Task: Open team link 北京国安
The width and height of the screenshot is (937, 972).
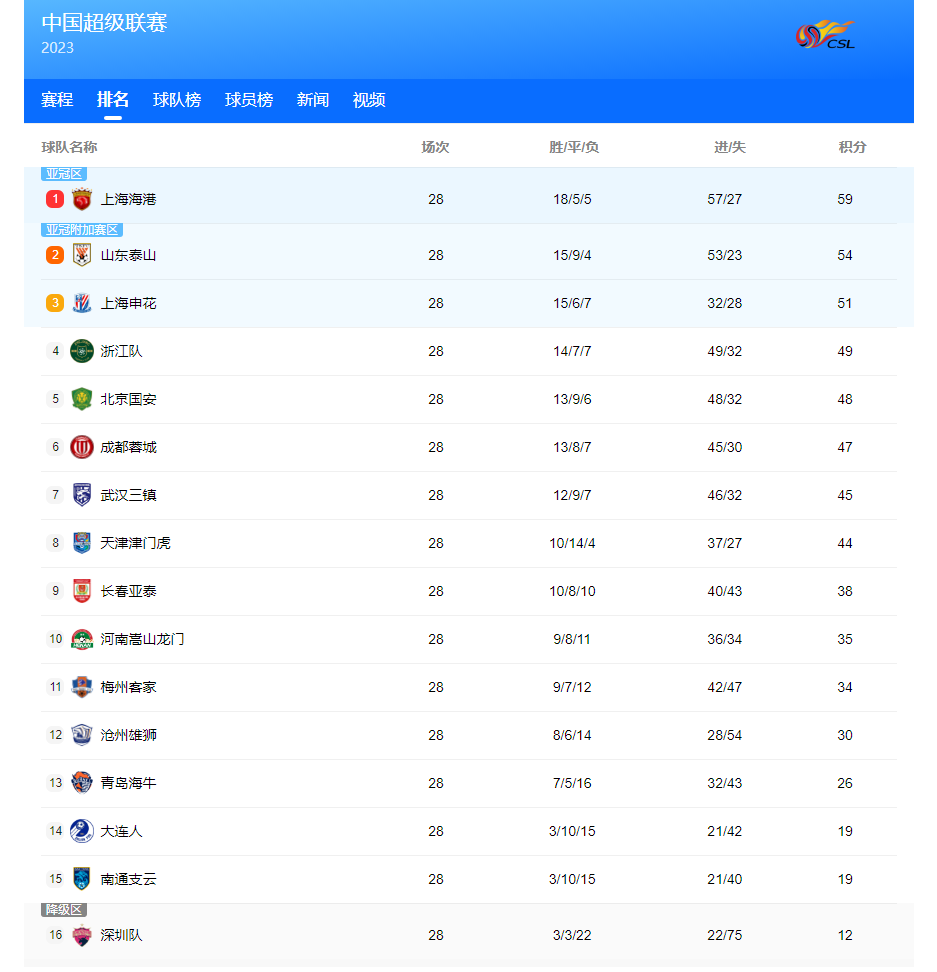Action: [x=129, y=399]
